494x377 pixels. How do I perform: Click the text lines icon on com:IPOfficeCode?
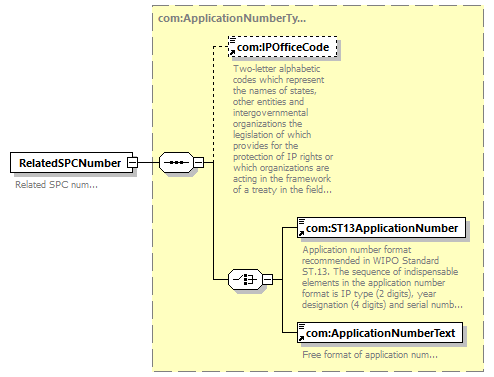coord(232,40)
